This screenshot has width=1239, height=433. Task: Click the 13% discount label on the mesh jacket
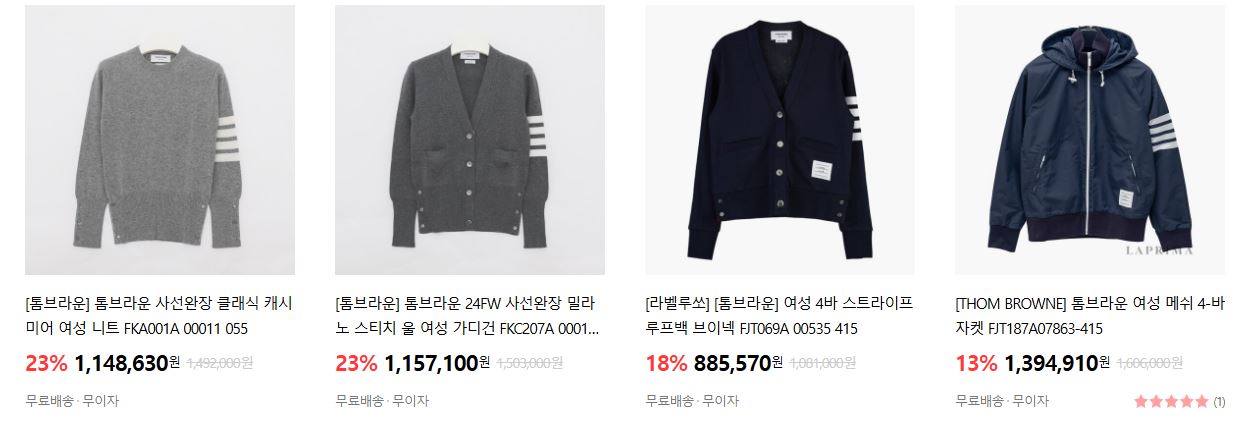point(976,363)
